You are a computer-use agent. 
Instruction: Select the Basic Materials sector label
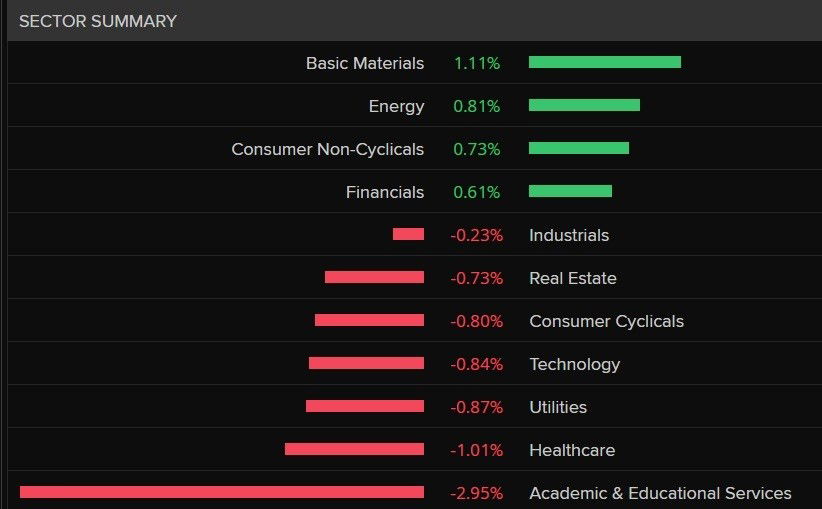[x=364, y=63]
